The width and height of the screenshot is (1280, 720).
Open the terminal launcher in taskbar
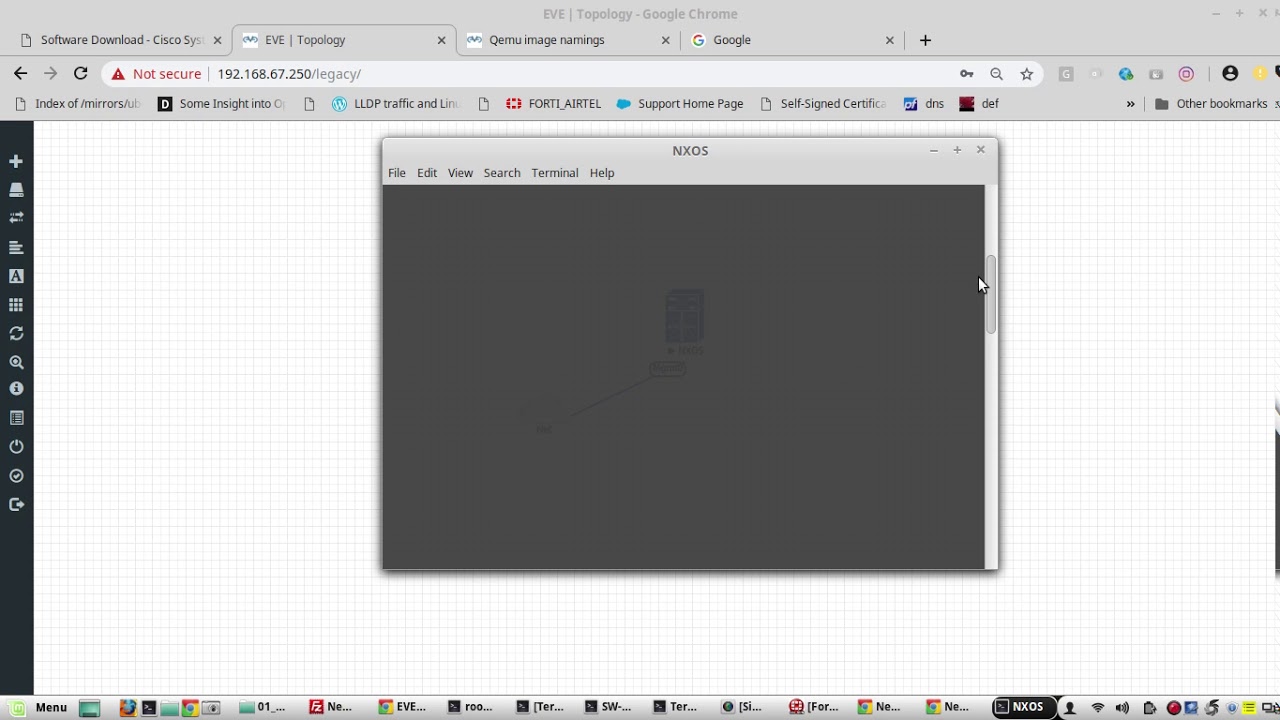click(149, 708)
